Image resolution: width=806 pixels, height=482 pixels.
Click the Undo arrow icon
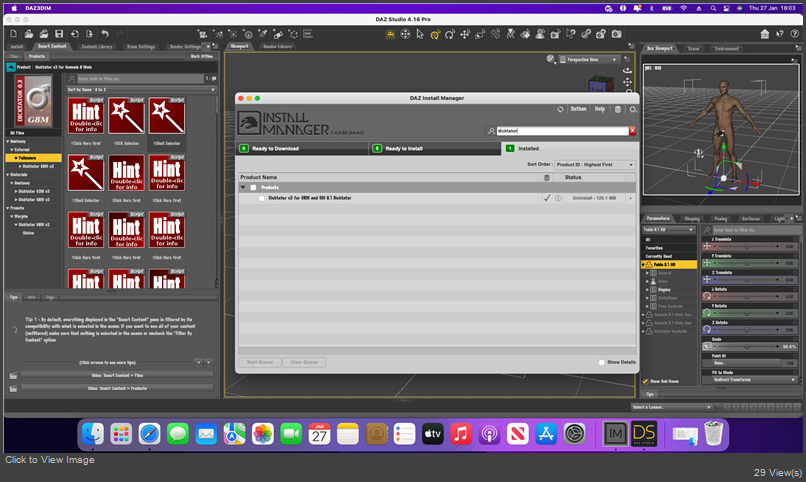[x=105, y=34]
